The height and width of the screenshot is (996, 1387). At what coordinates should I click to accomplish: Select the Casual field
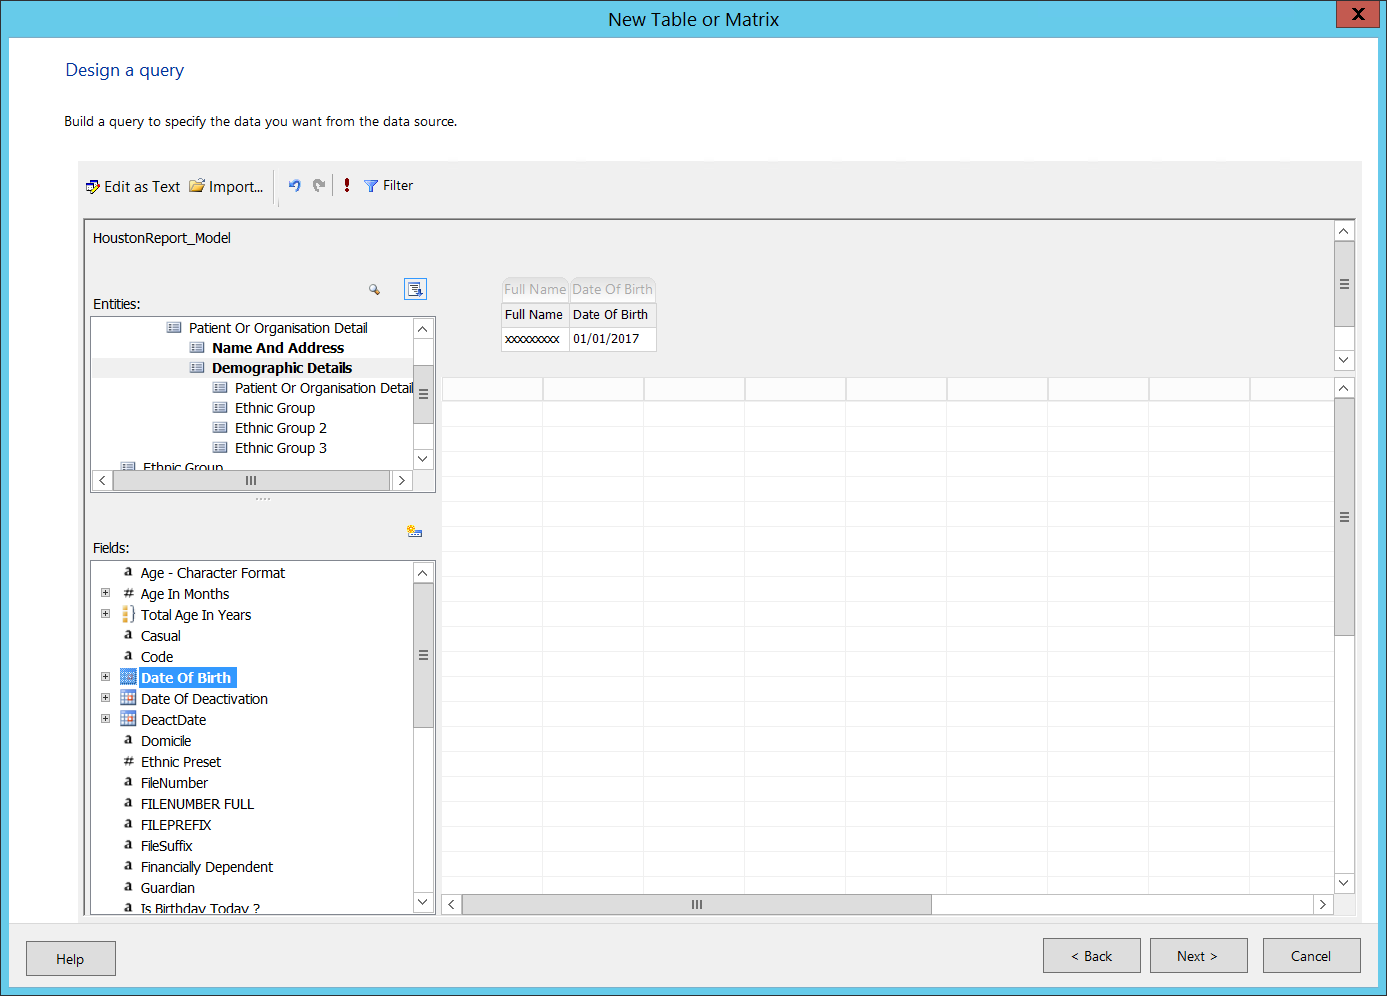coord(161,636)
